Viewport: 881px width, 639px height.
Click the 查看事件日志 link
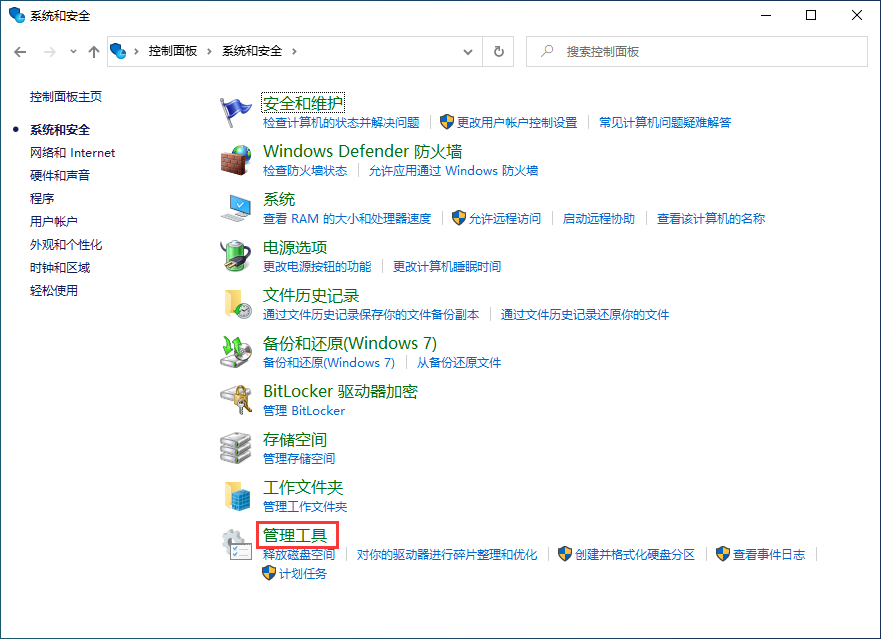click(768, 554)
